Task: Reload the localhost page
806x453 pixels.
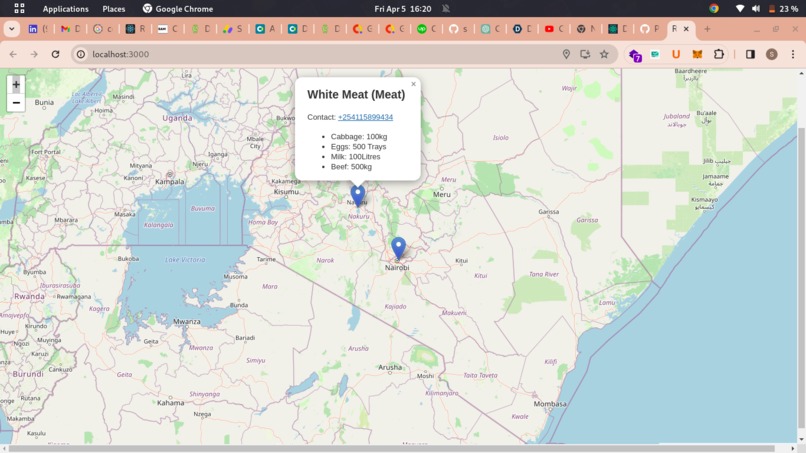Action: (56, 54)
